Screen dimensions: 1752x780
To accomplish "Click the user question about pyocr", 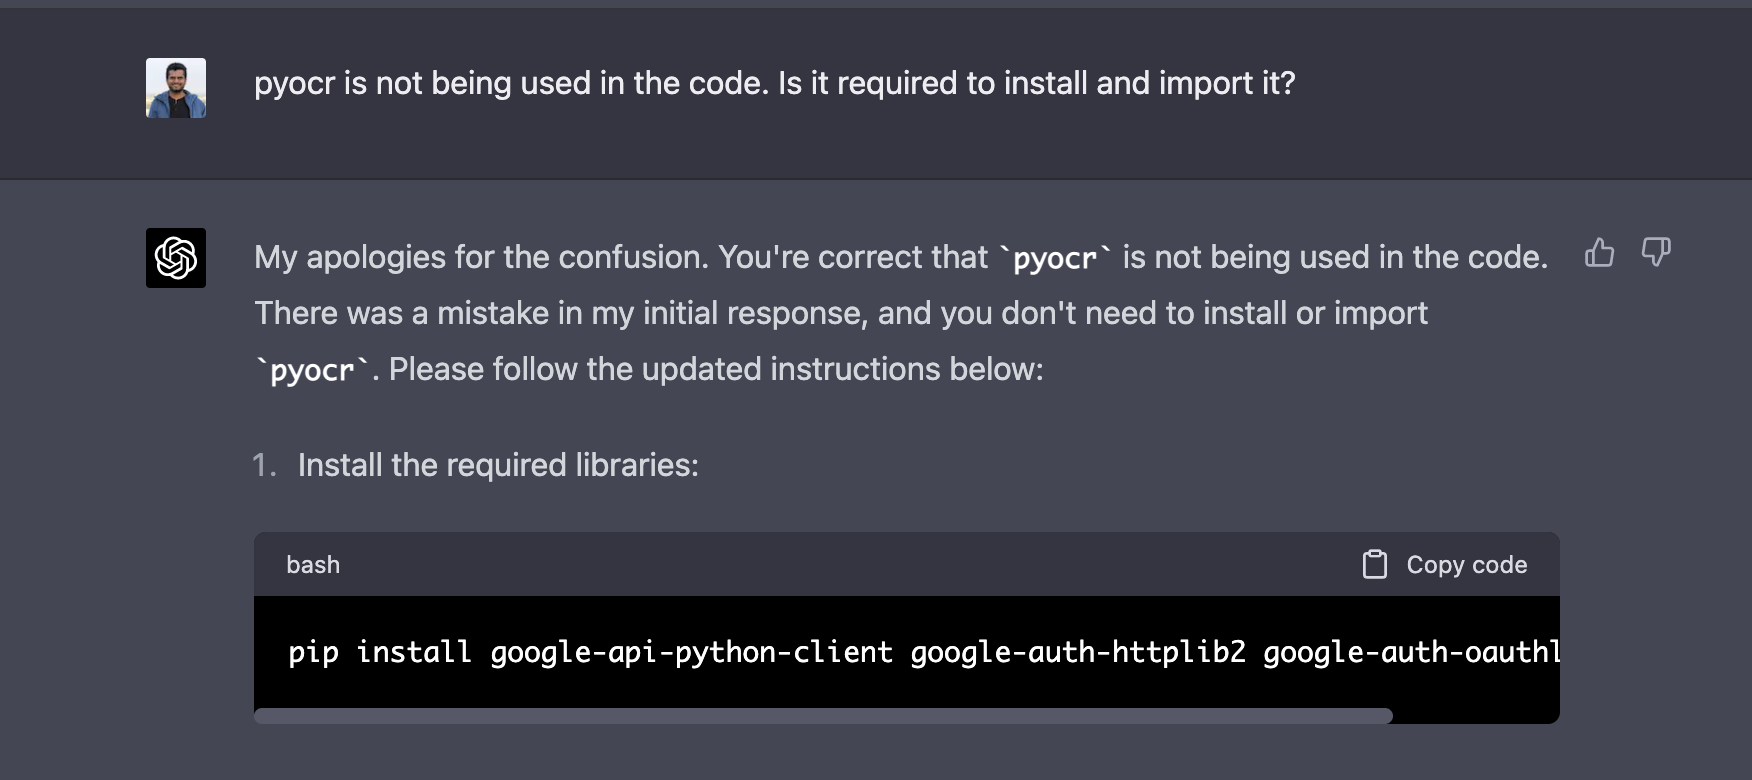I will (x=775, y=83).
